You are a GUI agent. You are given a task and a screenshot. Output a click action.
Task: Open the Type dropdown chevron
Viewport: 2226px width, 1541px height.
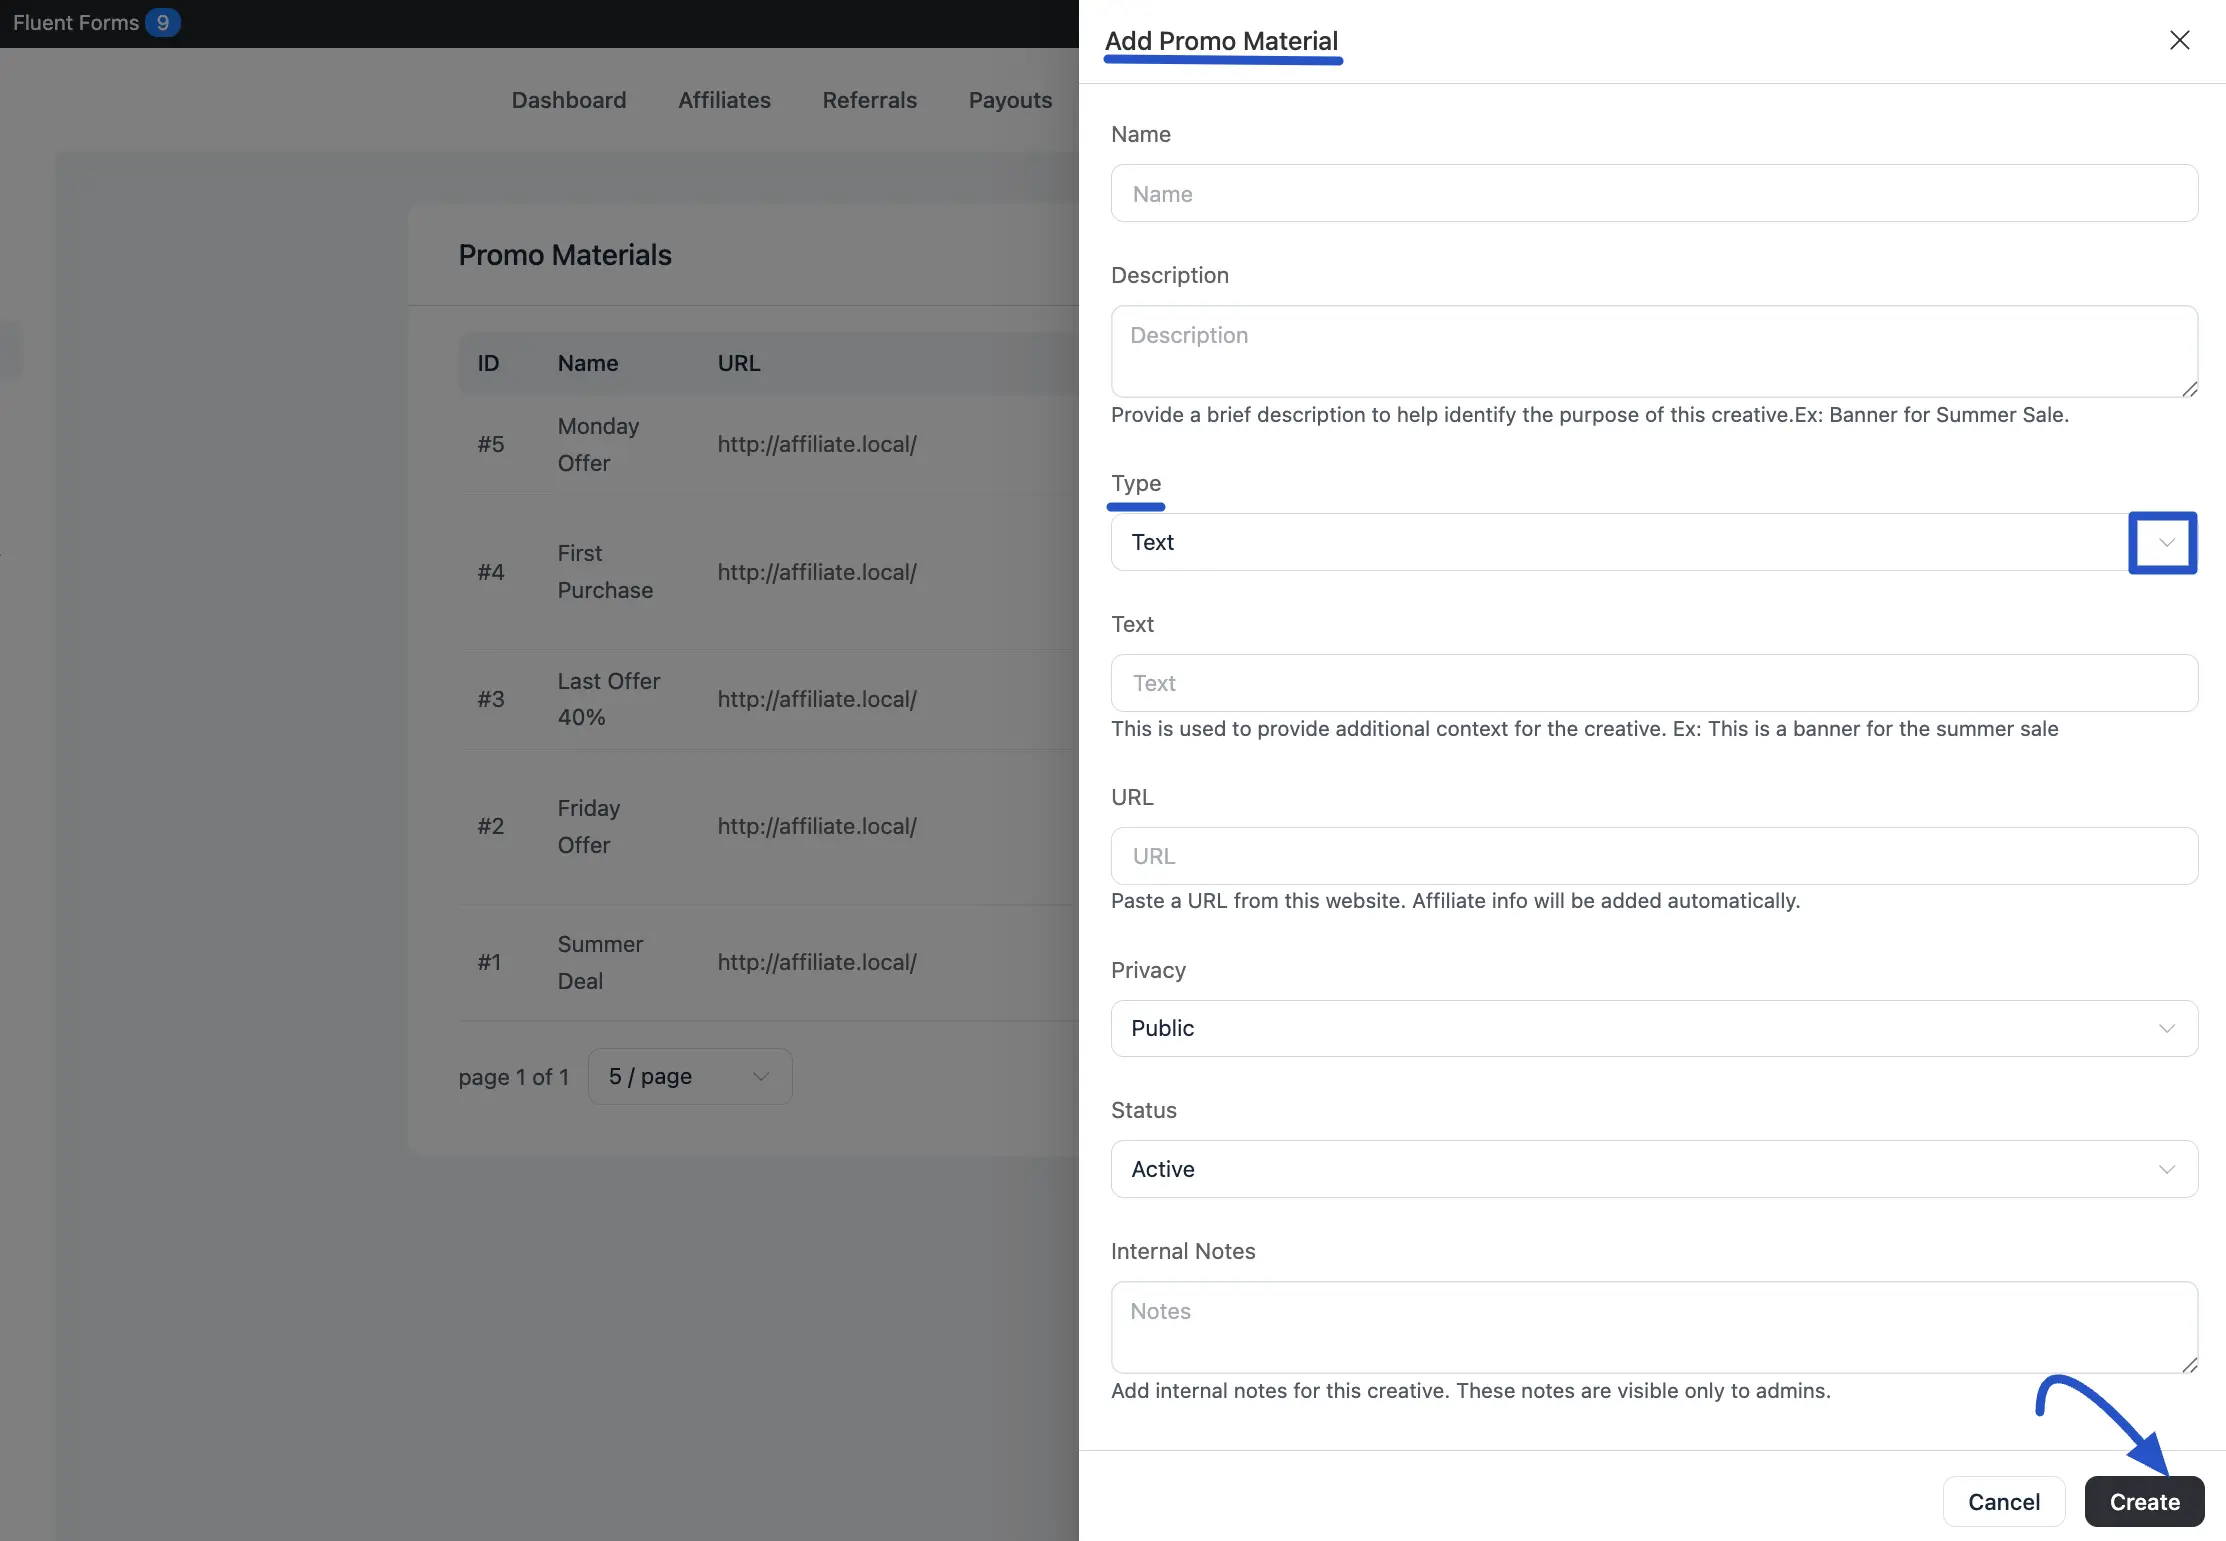click(2165, 543)
